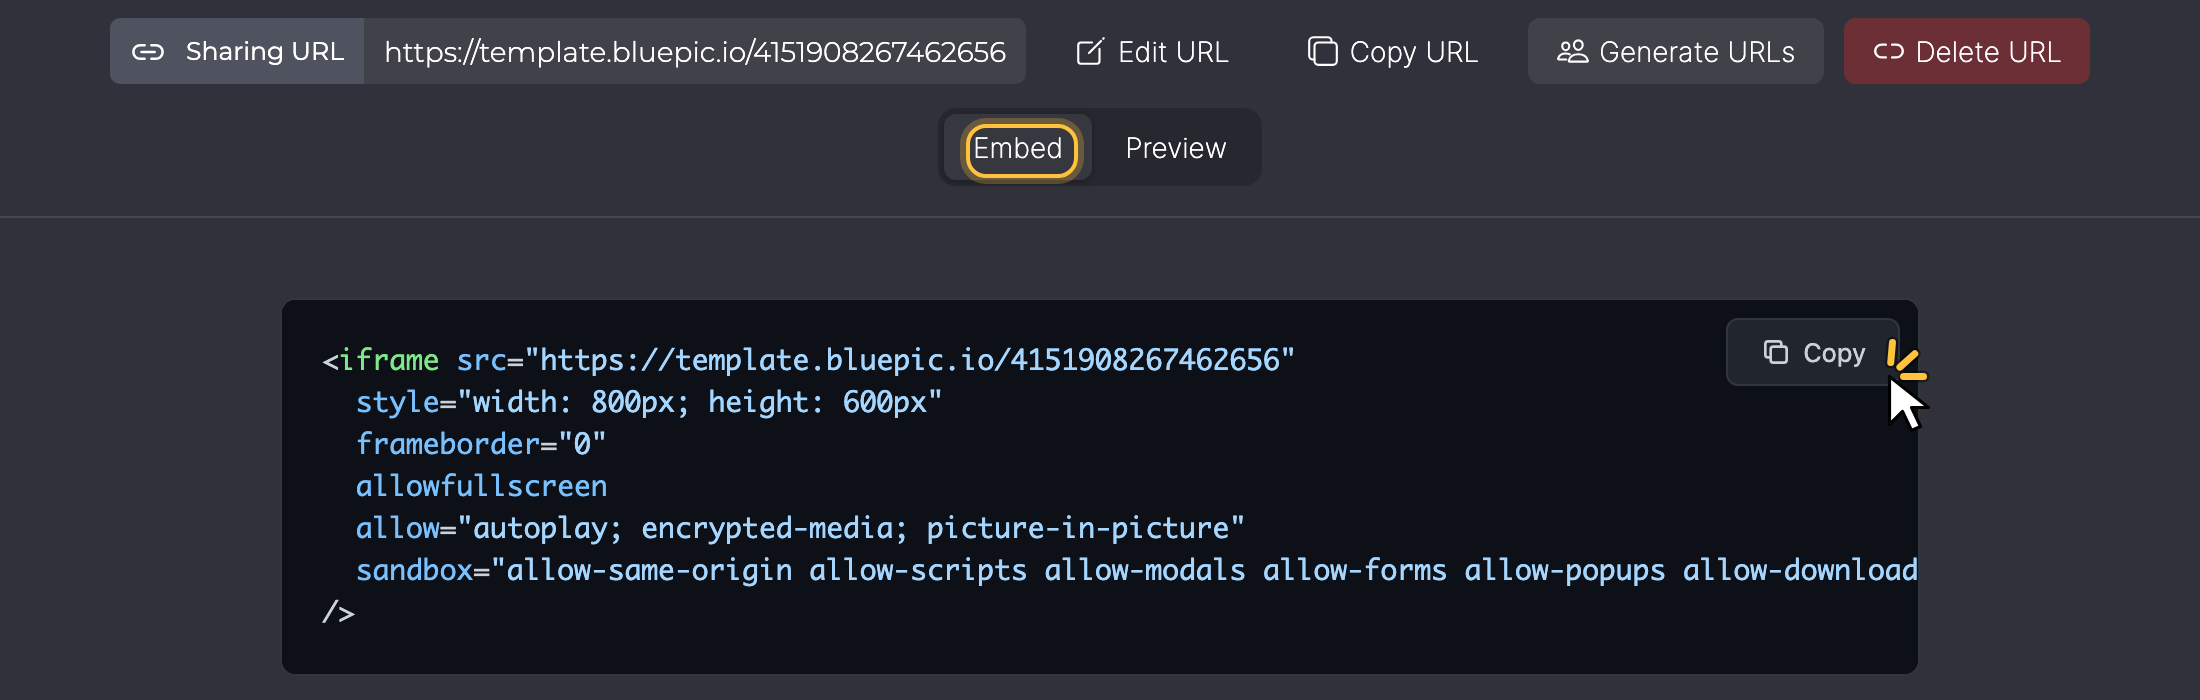The width and height of the screenshot is (2200, 700).
Task: Click the closing /> tag
Action: click(x=338, y=612)
